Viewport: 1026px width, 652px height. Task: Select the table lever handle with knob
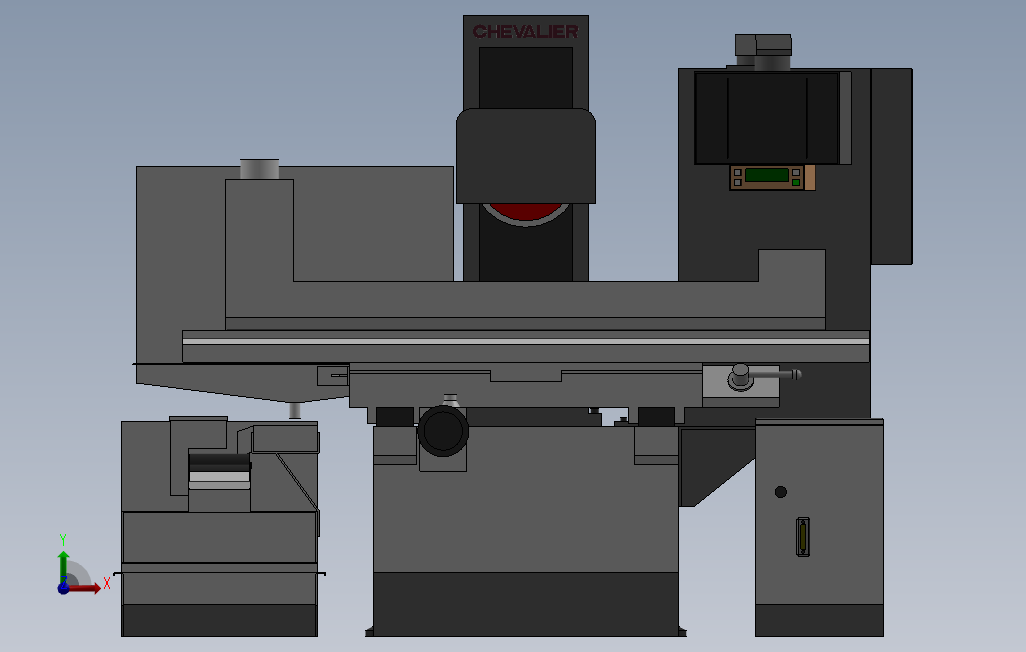[x=764, y=376]
